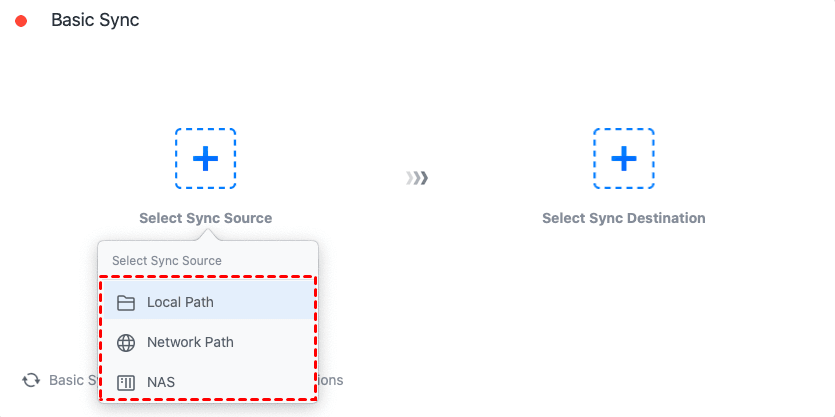Click the plus icon for sync destination

coord(623,158)
